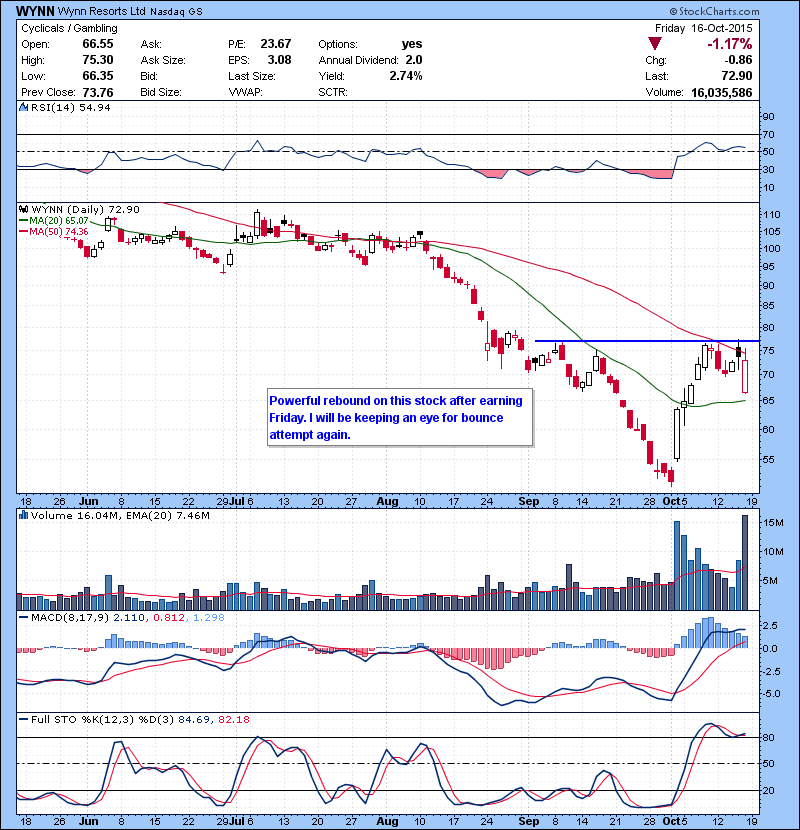
Task: Click the blue horizontal resistance line
Action: (647, 341)
